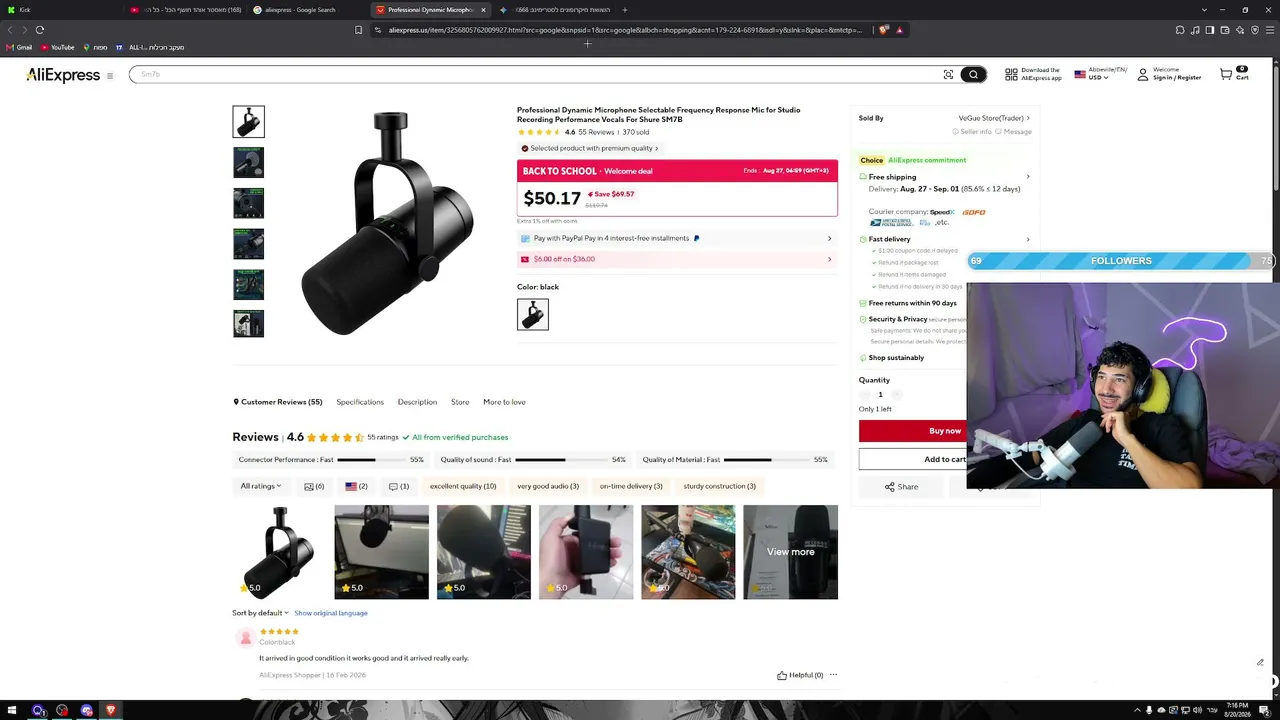Screen dimensions: 1280x720
Task: Click the Brave icon in the taskbar
Action: tap(110, 711)
